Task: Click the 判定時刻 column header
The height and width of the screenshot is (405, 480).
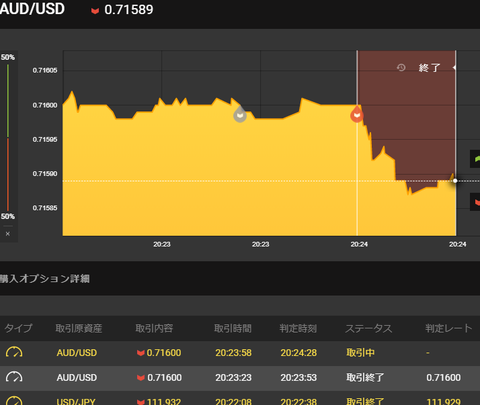Action: (298, 328)
